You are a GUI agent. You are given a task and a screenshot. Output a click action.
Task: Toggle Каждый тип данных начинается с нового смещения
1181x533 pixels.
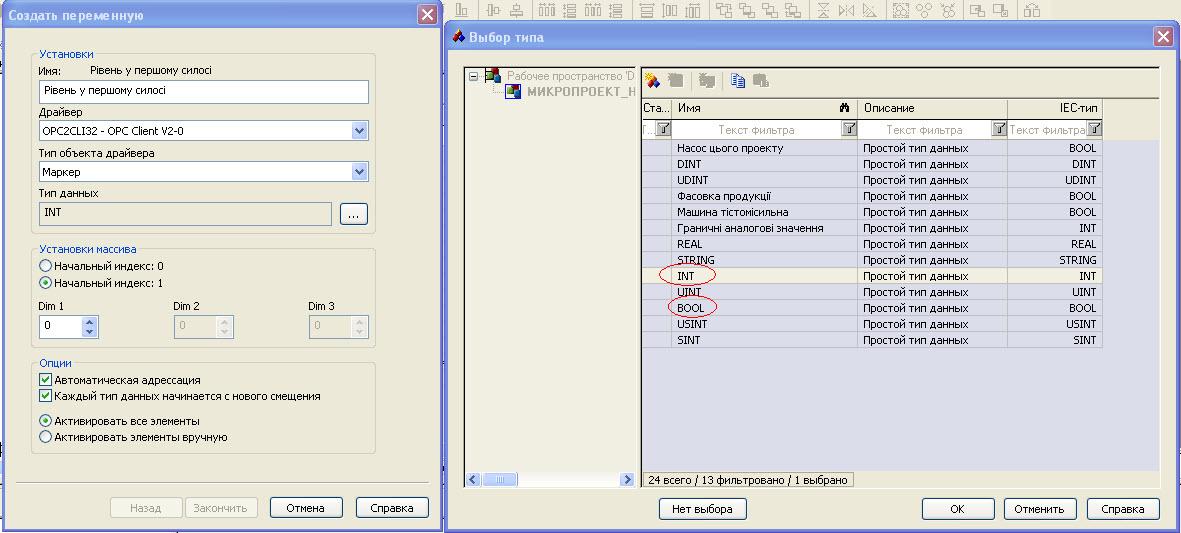click(45, 396)
